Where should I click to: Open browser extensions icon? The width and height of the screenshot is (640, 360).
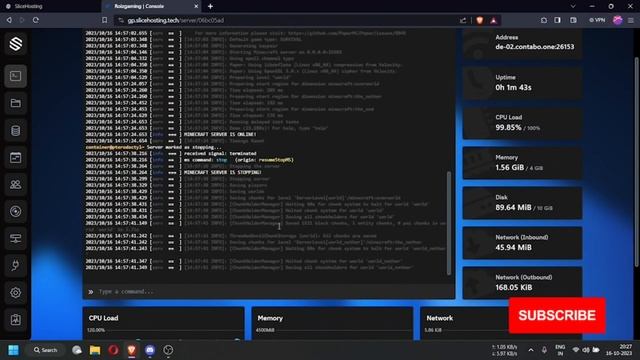pos(544,20)
